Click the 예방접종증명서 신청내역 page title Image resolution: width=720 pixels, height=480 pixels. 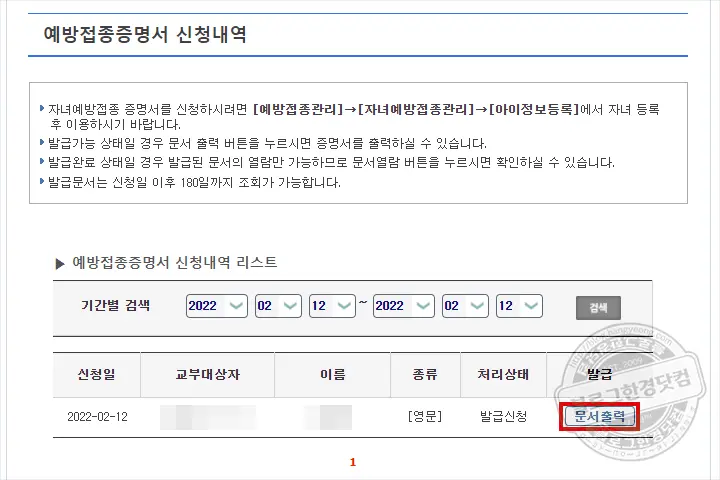[145, 34]
